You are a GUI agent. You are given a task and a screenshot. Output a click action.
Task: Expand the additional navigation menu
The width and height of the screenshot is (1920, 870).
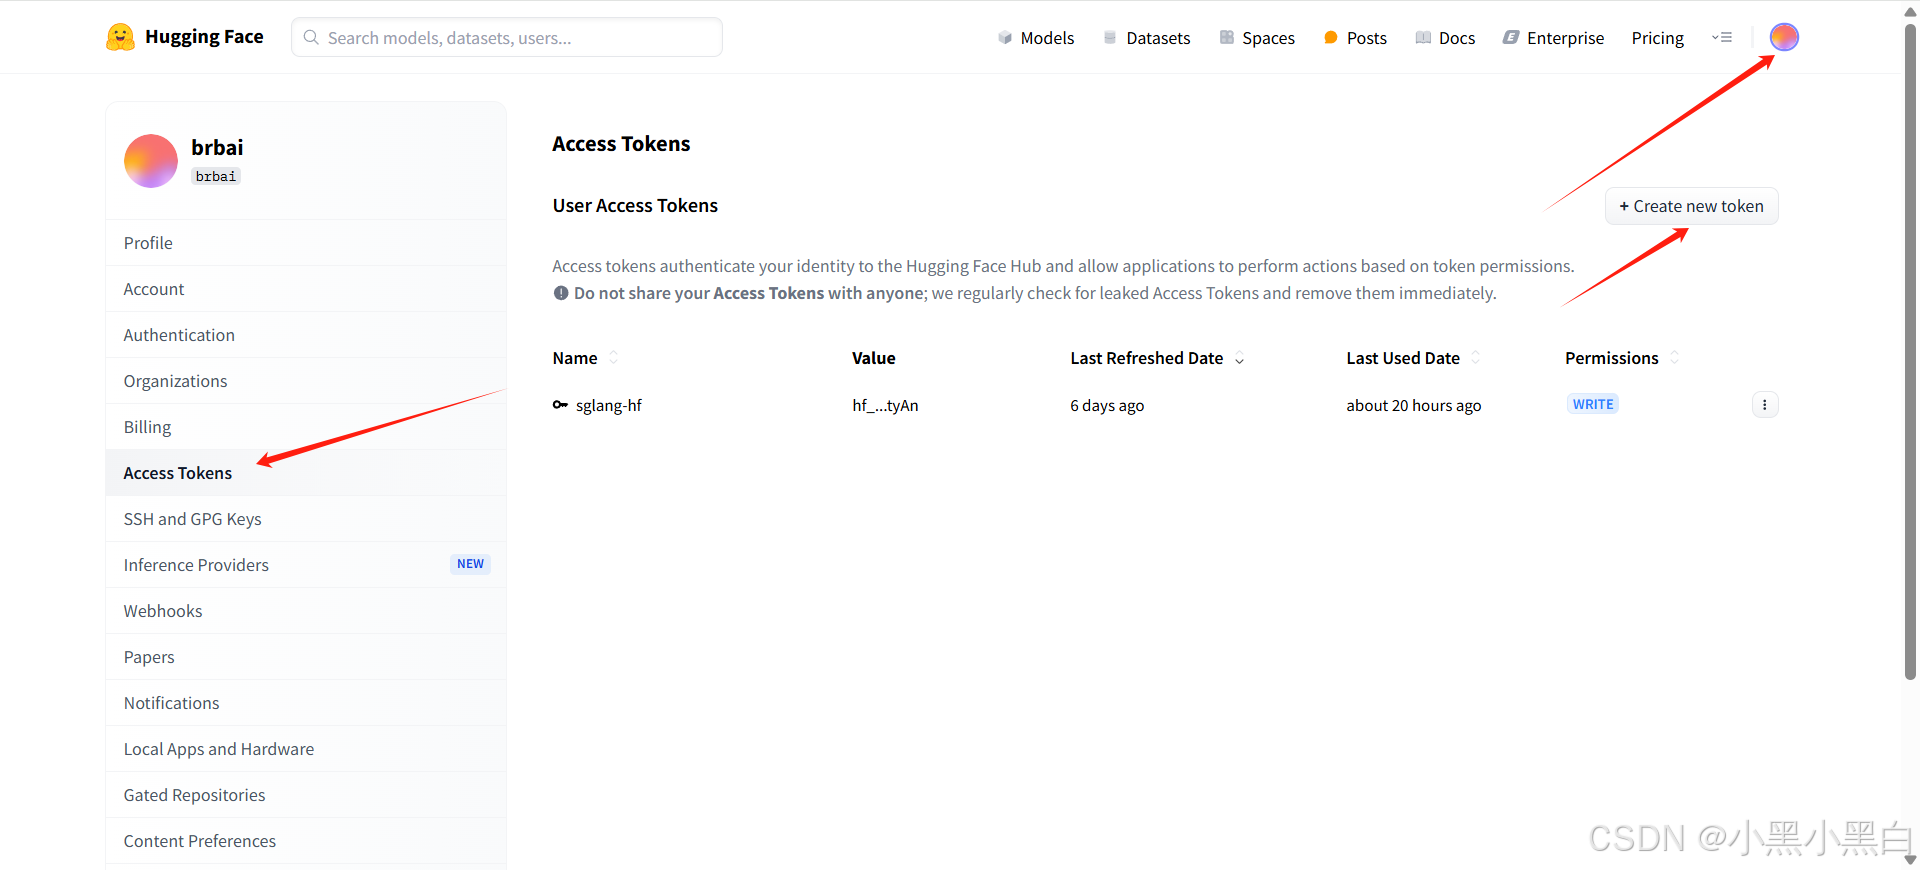click(1722, 38)
